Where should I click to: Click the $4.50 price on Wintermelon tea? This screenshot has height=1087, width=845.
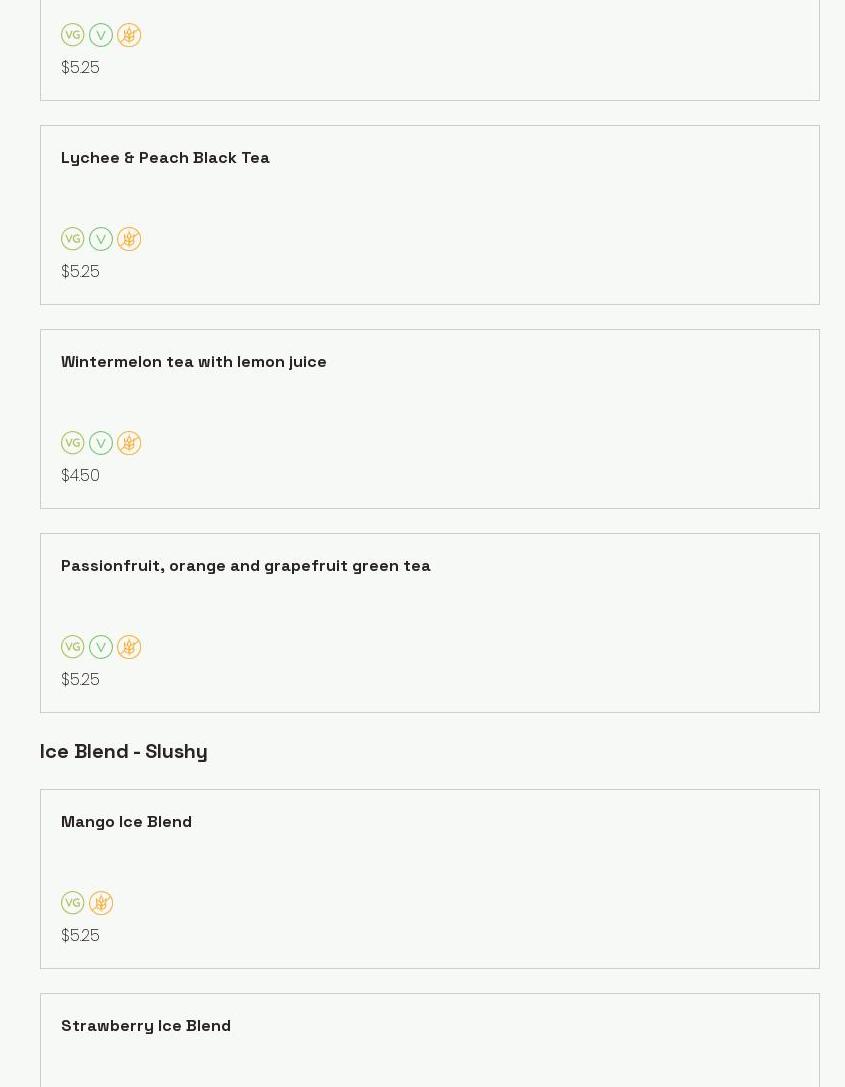point(80,476)
